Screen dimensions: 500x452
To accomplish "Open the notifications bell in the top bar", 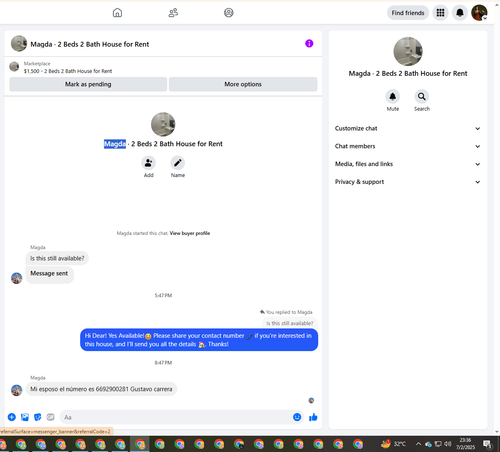I will point(460,13).
